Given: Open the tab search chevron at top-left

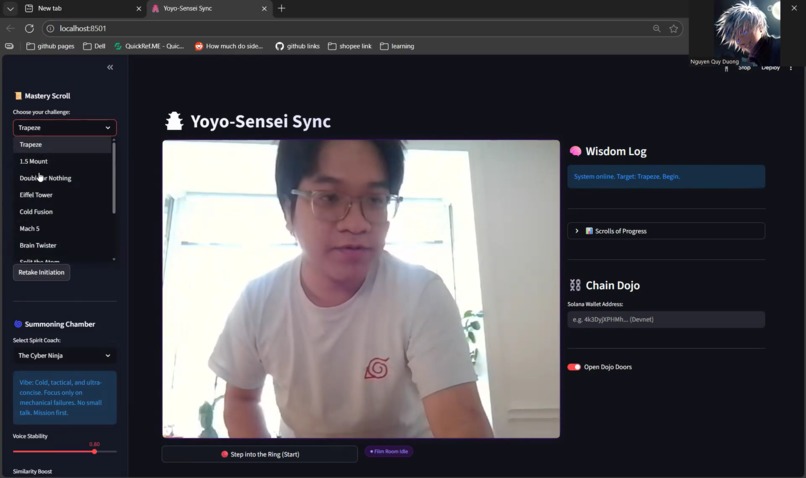Looking at the screenshot, I should click(x=10, y=9).
